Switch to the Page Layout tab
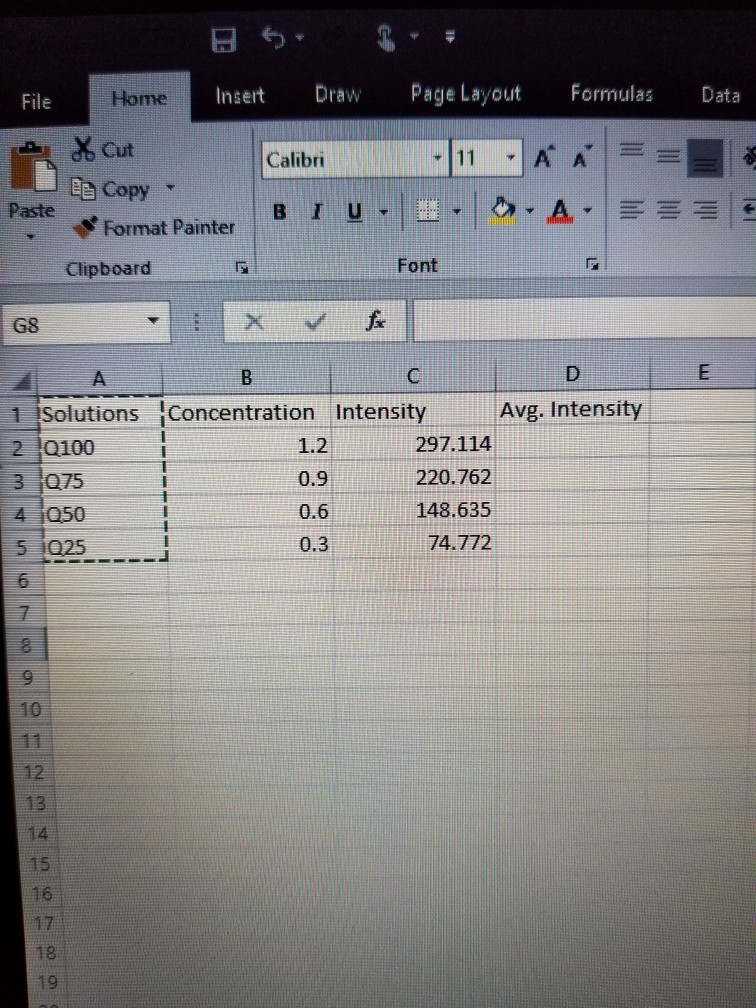 pos(466,94)
